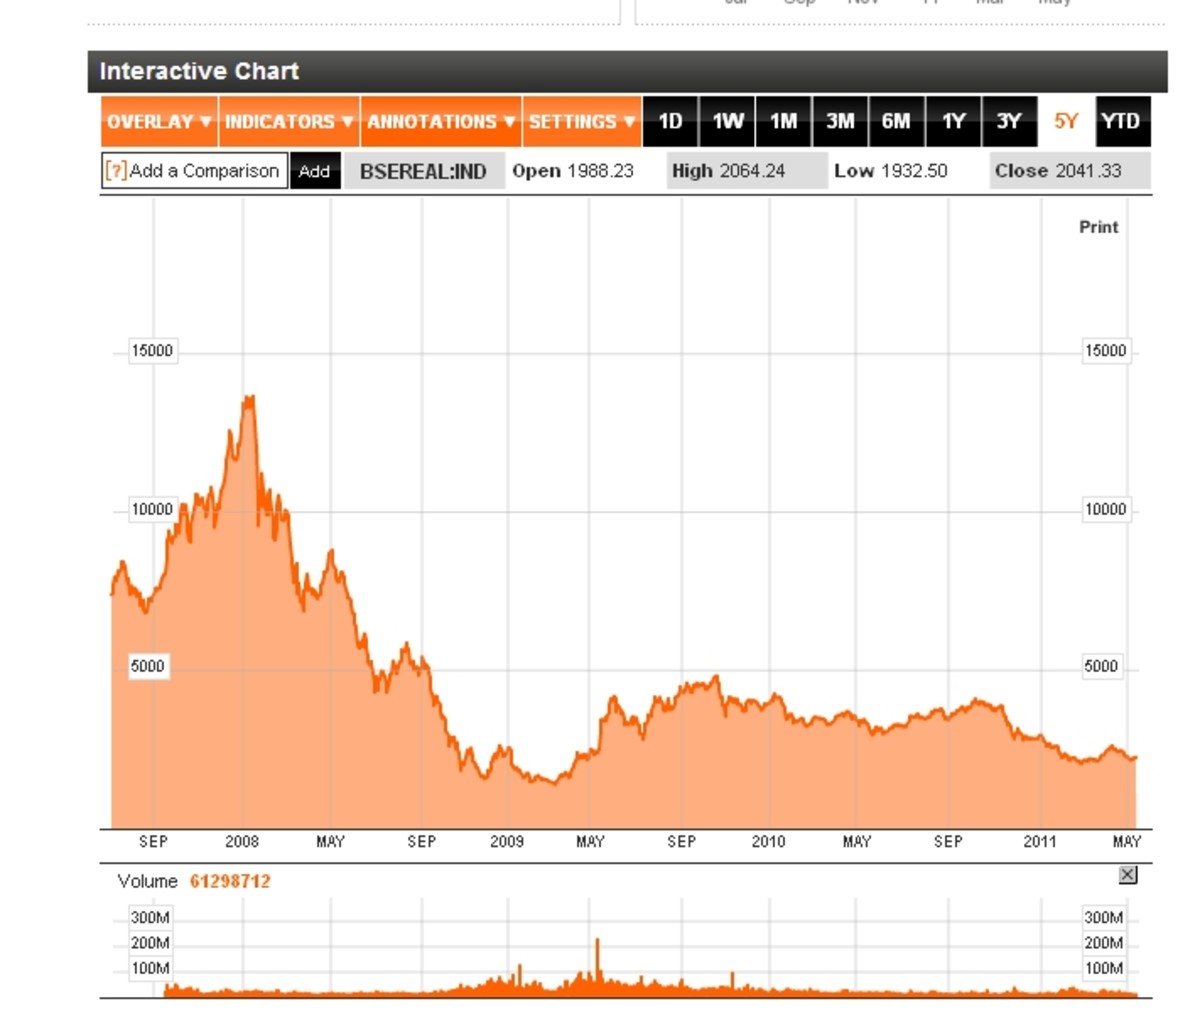Select the 6M time range
1200x1021 pixels.
click(x=896, y=122)
